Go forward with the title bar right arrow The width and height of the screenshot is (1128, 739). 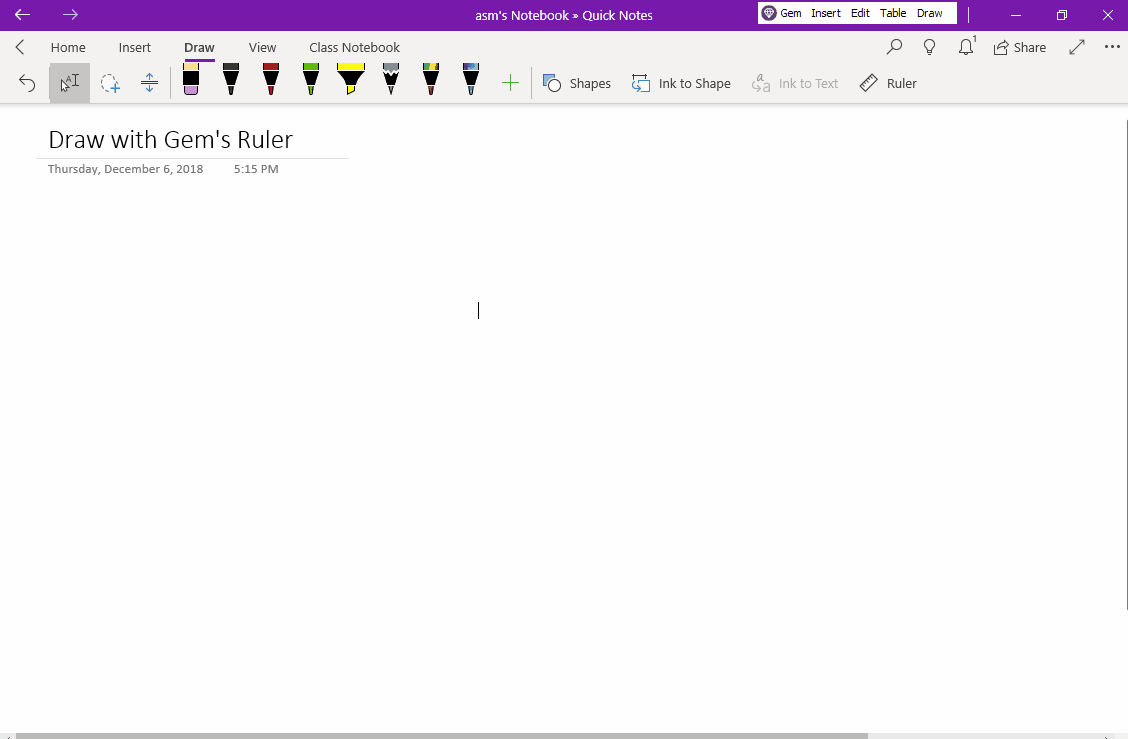coord(70,14)
